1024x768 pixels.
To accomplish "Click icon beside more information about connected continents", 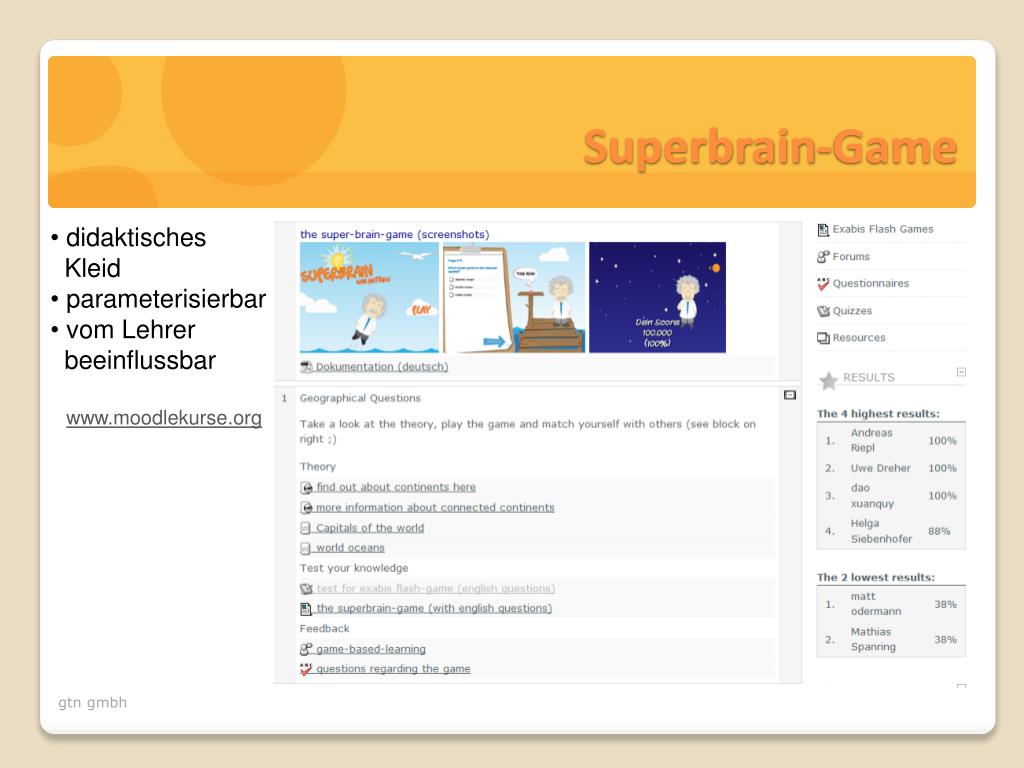I will (306, 508).
